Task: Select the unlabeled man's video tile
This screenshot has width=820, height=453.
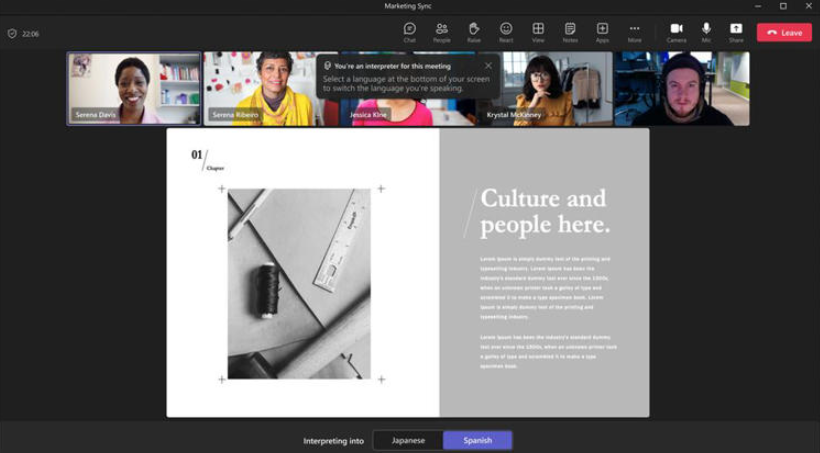Action: [x=682, y=88]
